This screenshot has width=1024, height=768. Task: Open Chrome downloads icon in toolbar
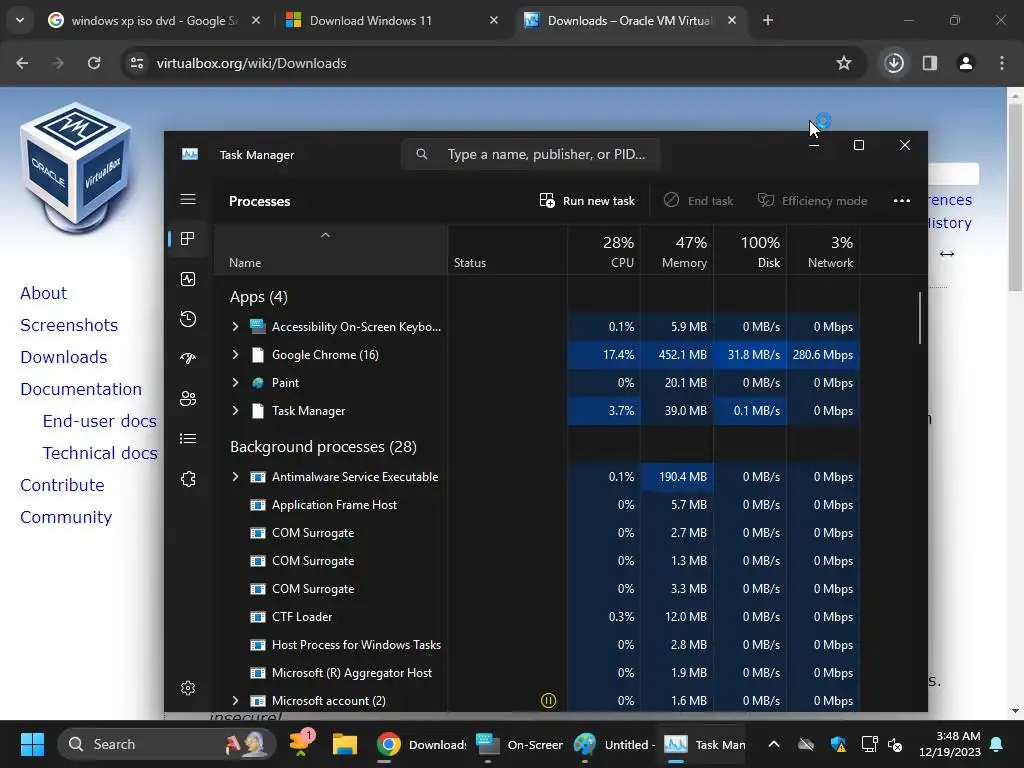pyautogui.click(x=894, y=63)
